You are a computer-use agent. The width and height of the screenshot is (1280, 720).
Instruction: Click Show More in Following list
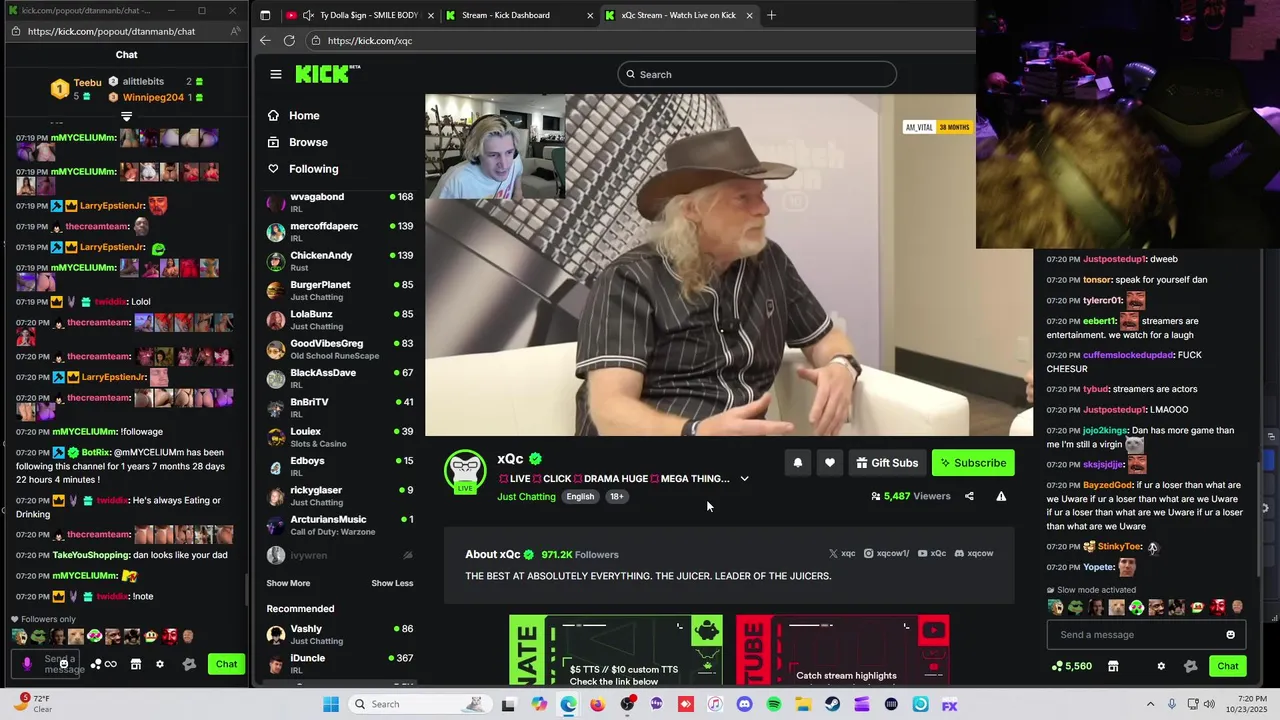[x=288, y=583]
